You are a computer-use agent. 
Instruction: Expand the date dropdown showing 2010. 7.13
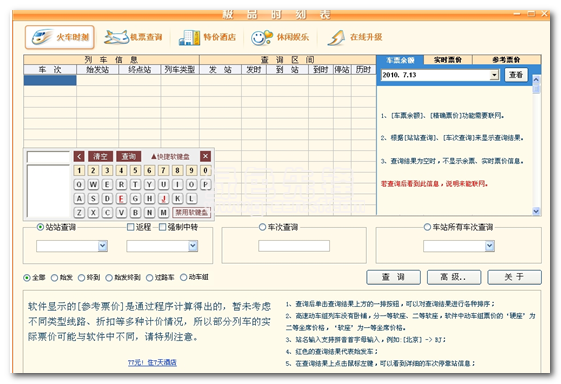coord(494,75)
